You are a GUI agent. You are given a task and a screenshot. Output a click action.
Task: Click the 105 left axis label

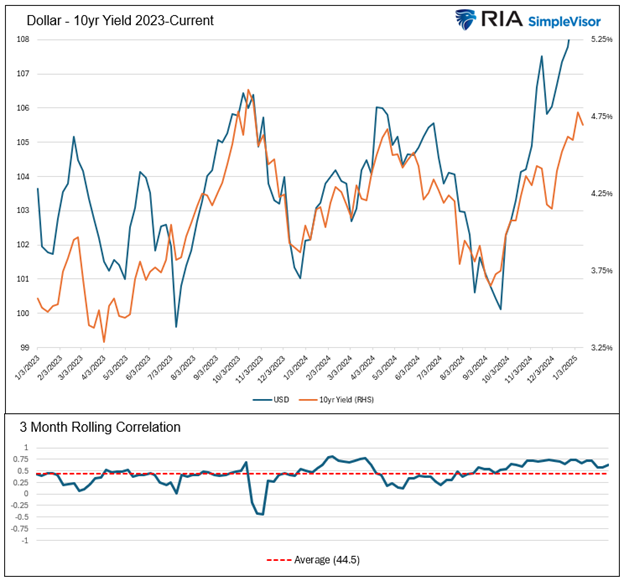23,142
